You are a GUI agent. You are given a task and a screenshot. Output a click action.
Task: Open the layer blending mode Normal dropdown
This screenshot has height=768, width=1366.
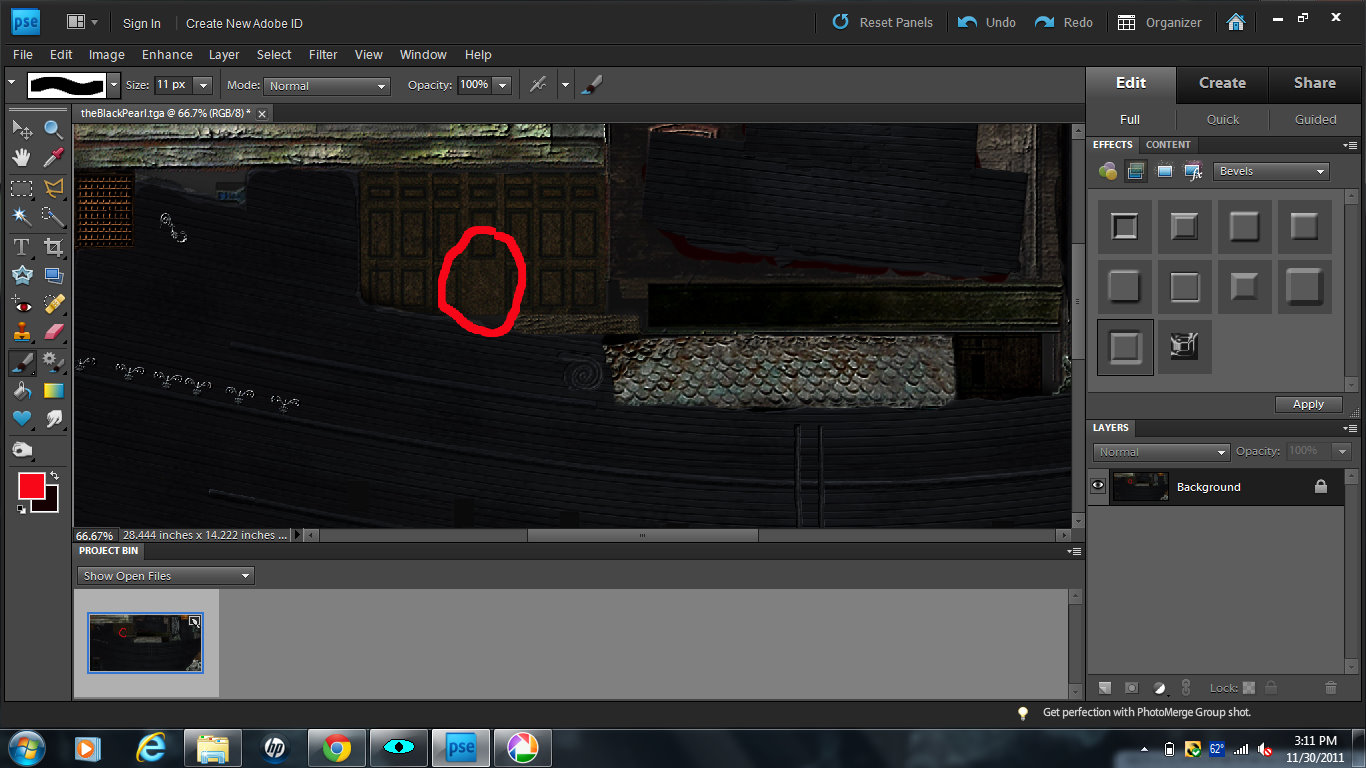(x=1161, y=452)
